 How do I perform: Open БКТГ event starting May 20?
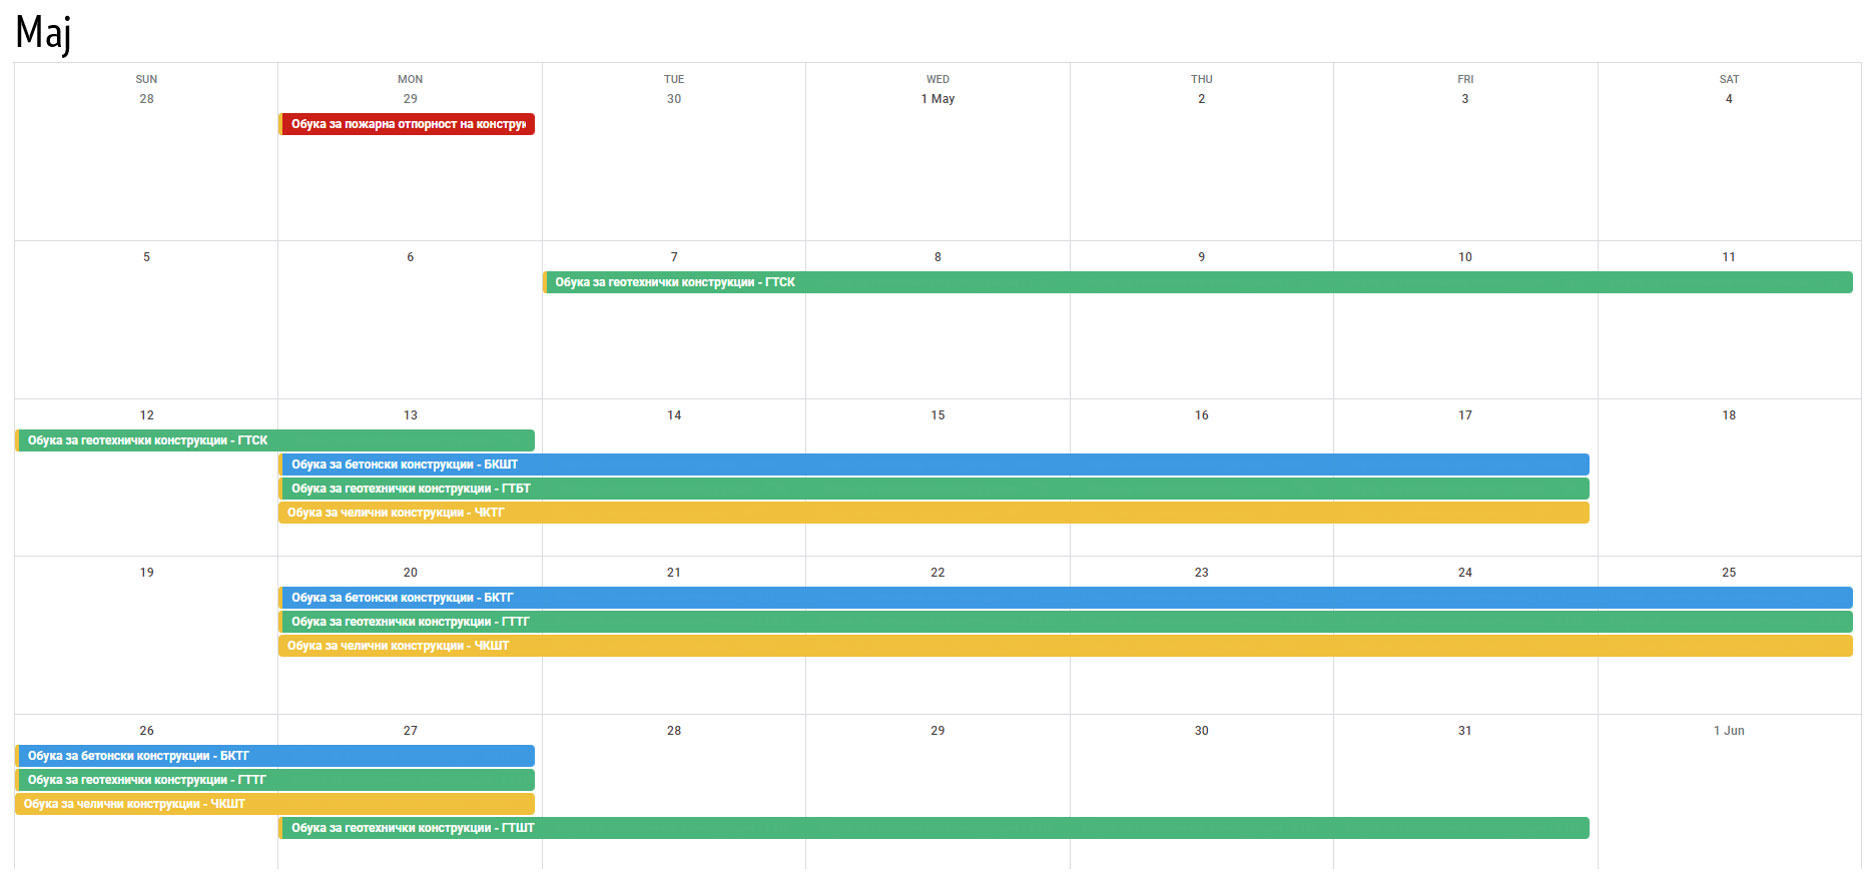(1065, 597)
